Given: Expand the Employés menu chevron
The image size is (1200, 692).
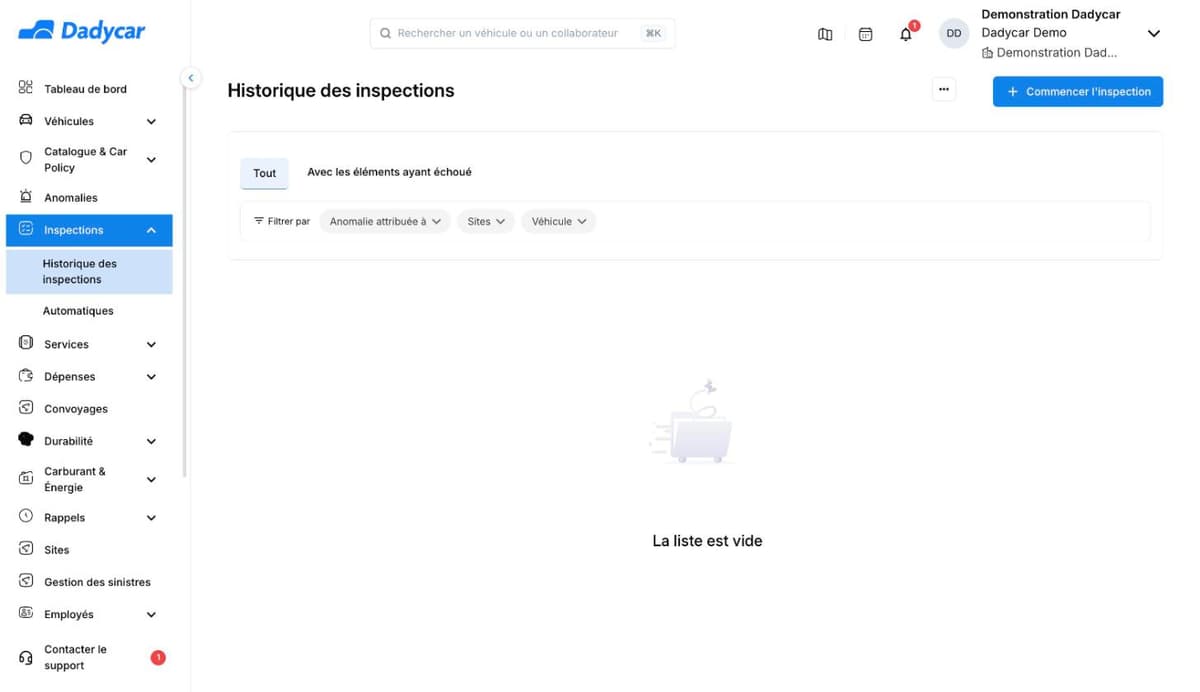Looking at the screenshot, I should (x=151, y=614).
